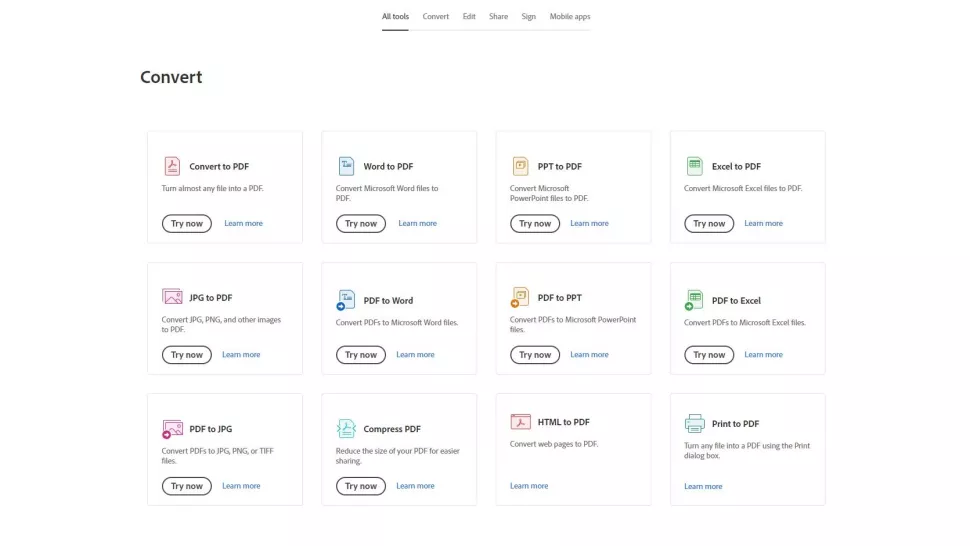970x546 pixels.
Task: Click the Word to PDF document icon
Action: tap(346, 166)
